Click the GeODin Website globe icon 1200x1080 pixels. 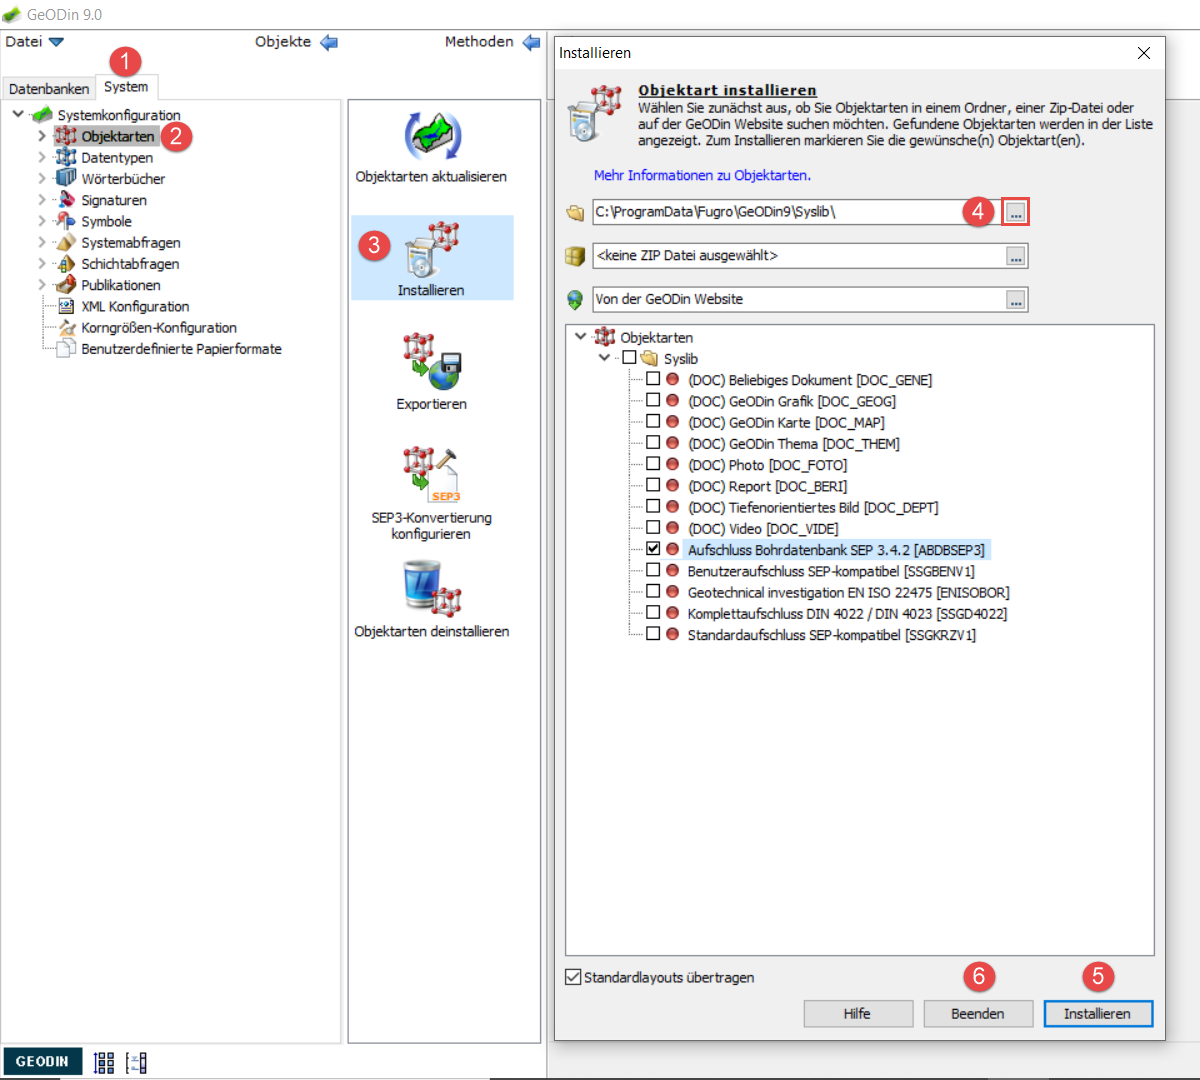tap(575, 299)
